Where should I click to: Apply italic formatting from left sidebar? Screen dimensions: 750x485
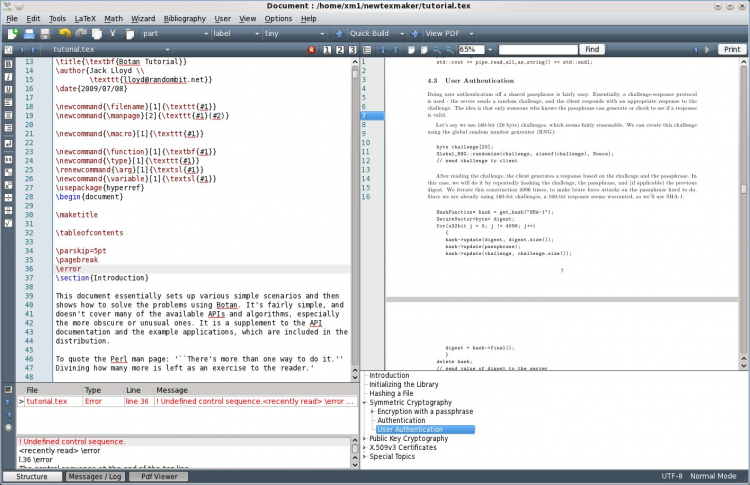pyautogui.click(x=8, y=76)
